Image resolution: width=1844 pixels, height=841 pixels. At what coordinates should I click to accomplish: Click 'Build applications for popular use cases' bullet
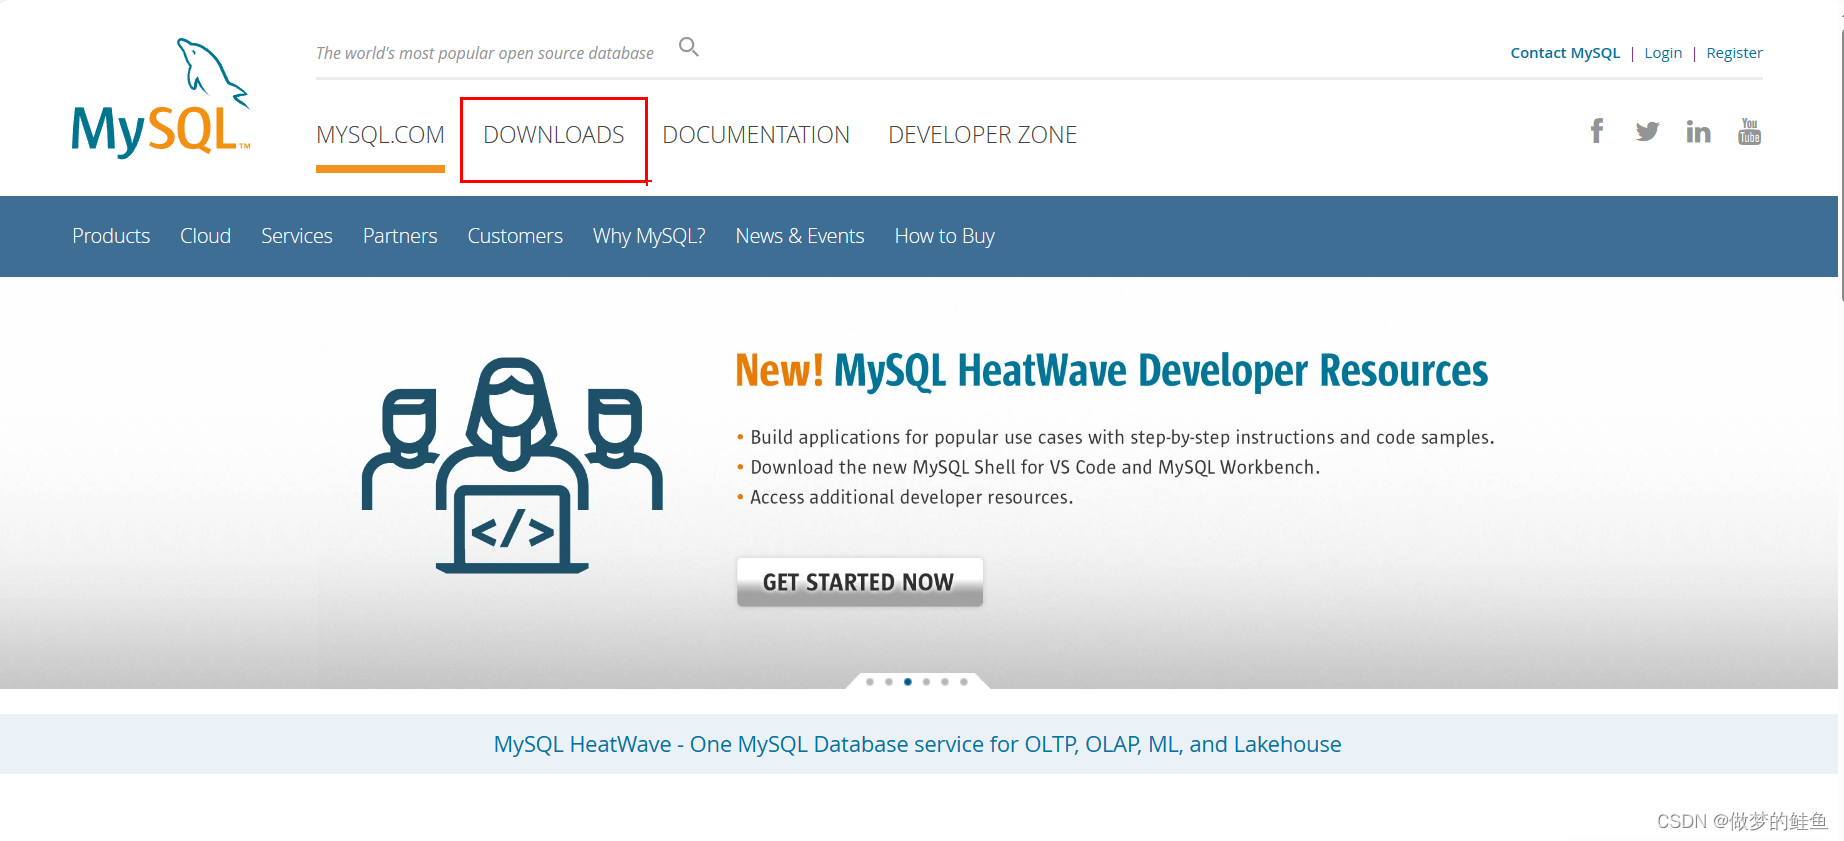1122,437
